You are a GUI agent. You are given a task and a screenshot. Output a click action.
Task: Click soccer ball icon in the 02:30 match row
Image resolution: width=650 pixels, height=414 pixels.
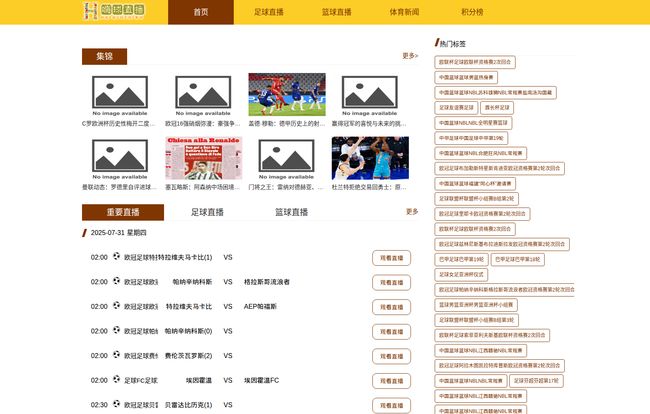tap(116, 404)
